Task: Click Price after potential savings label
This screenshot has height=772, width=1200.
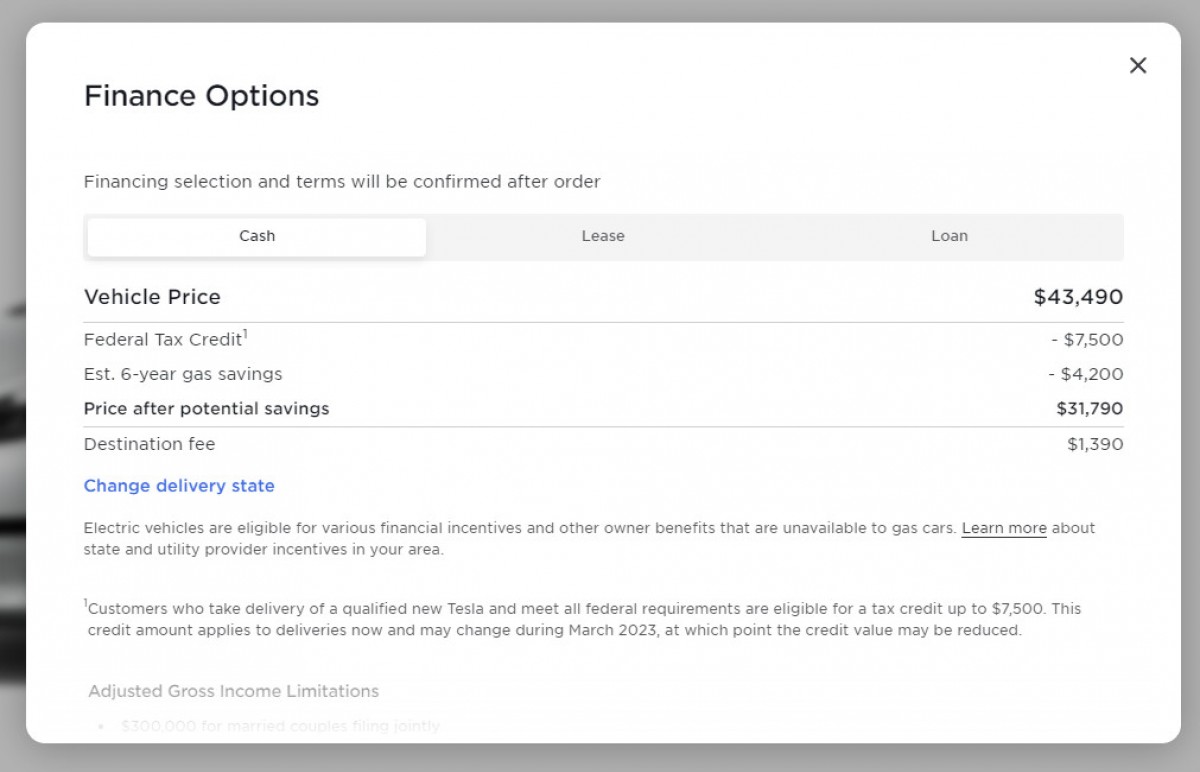Action: pos(206,409)
